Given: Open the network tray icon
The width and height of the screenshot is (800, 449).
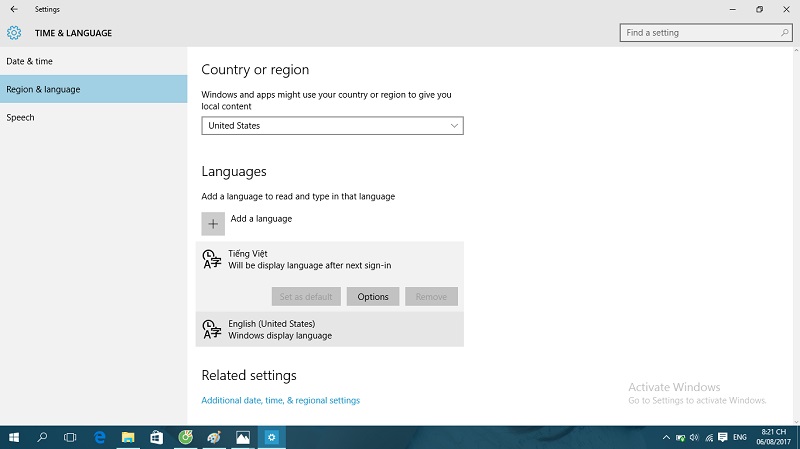Looking at the screenshot, I should coord(709,437).
